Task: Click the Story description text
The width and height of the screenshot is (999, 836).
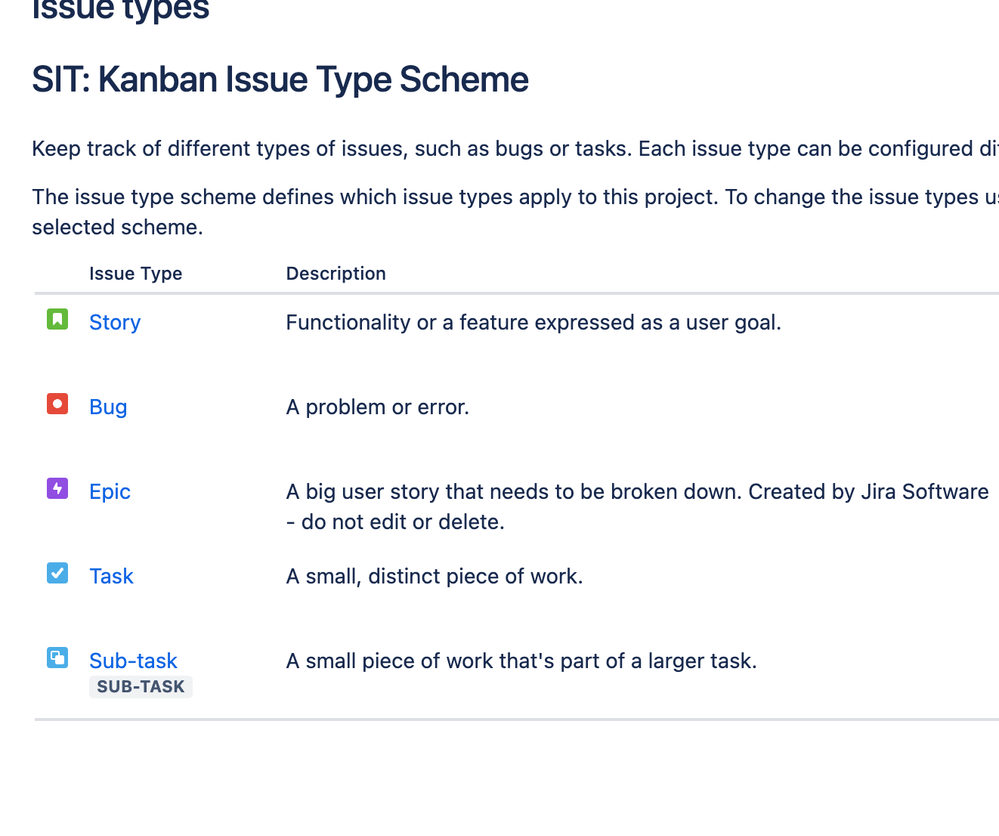Action: pos(533,322)
